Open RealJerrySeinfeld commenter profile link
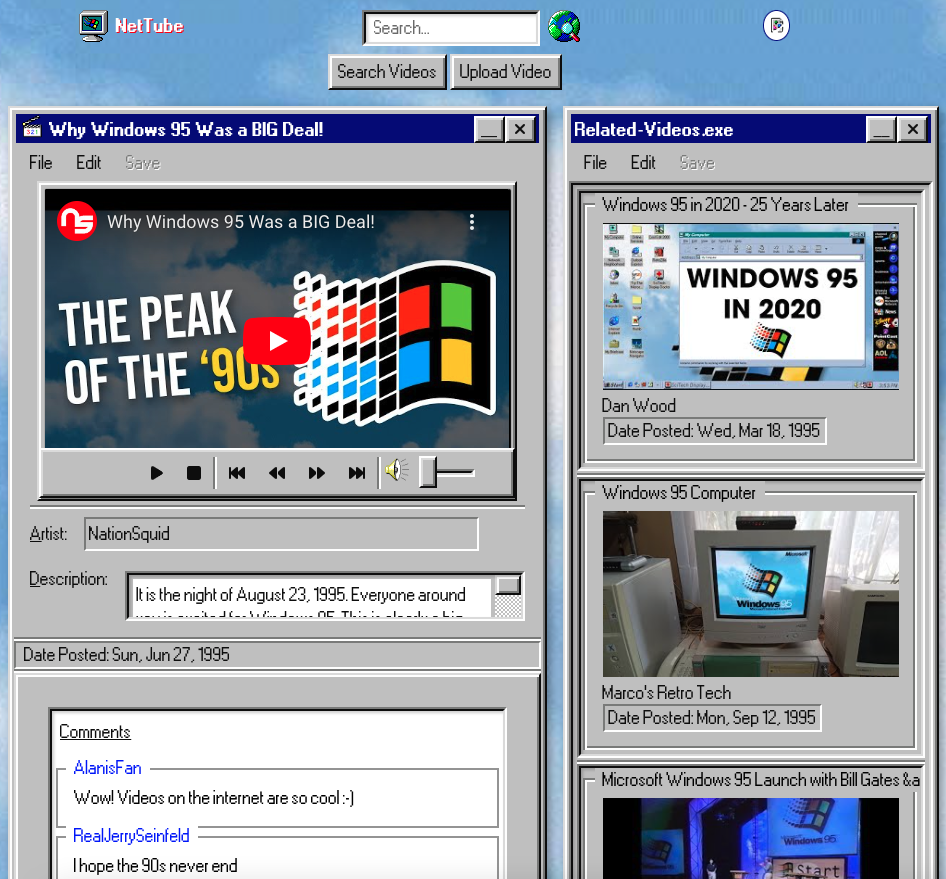This screenshot has height=879, width=946. tap(132, 836)
